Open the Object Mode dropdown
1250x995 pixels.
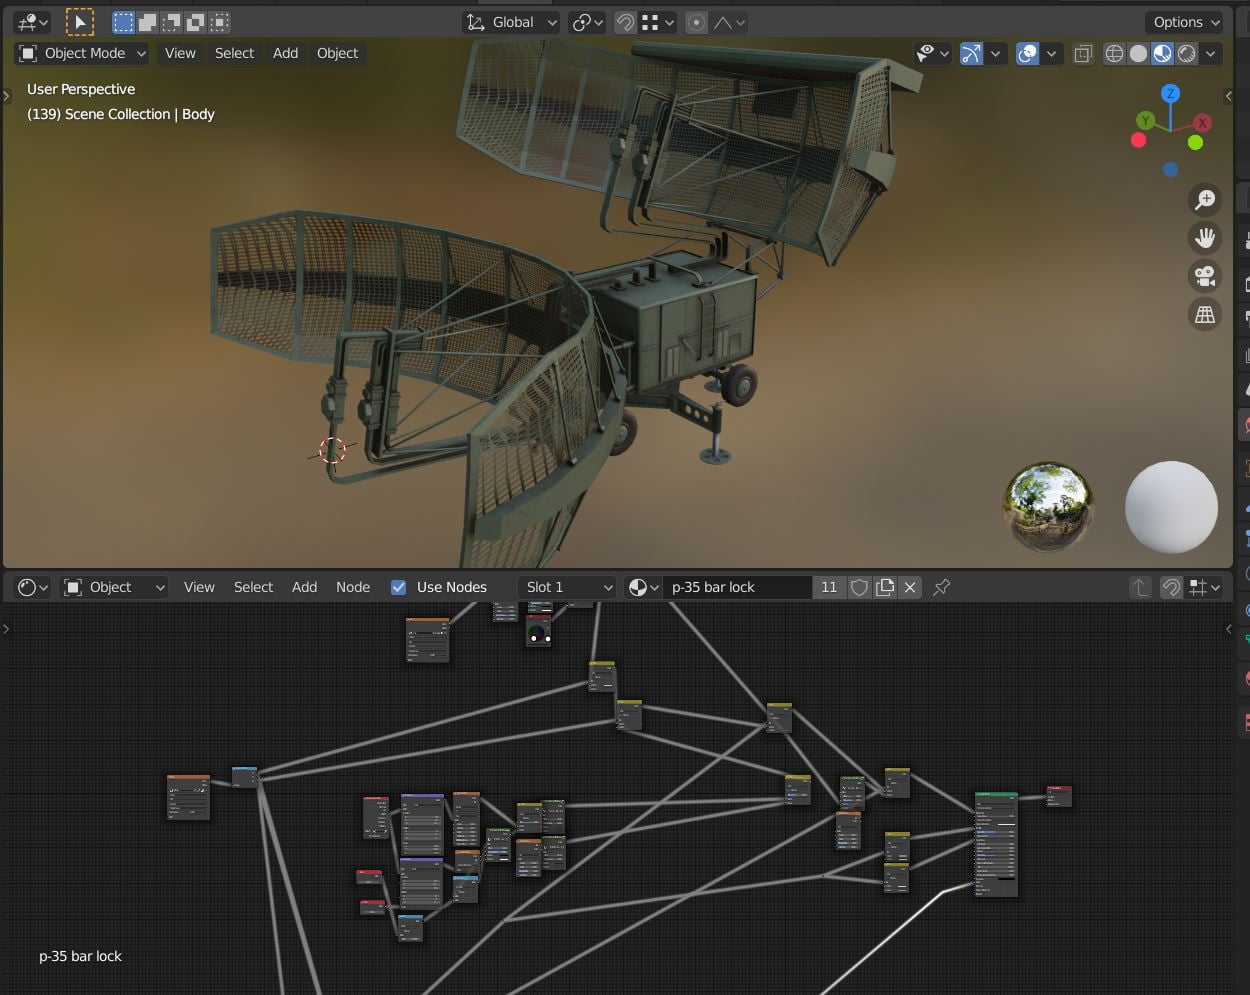tap(83, 54)
